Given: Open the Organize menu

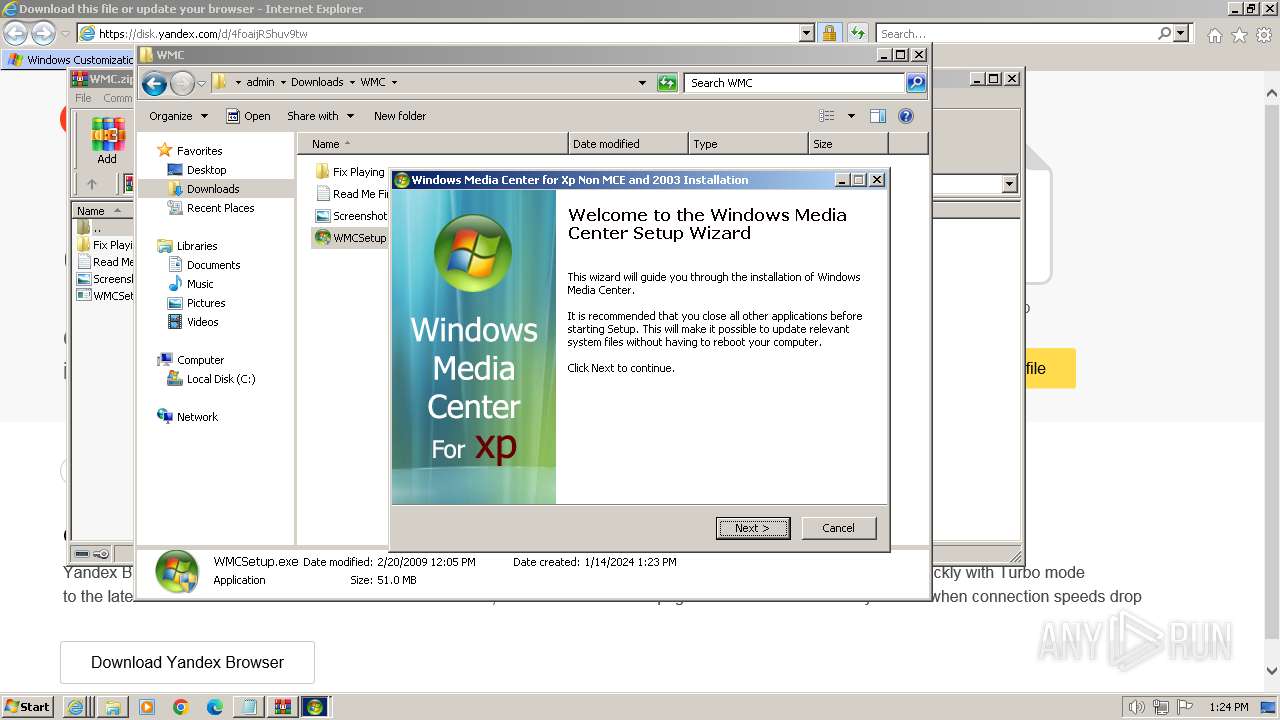Looking at the screenshot, I should (178, 116).
